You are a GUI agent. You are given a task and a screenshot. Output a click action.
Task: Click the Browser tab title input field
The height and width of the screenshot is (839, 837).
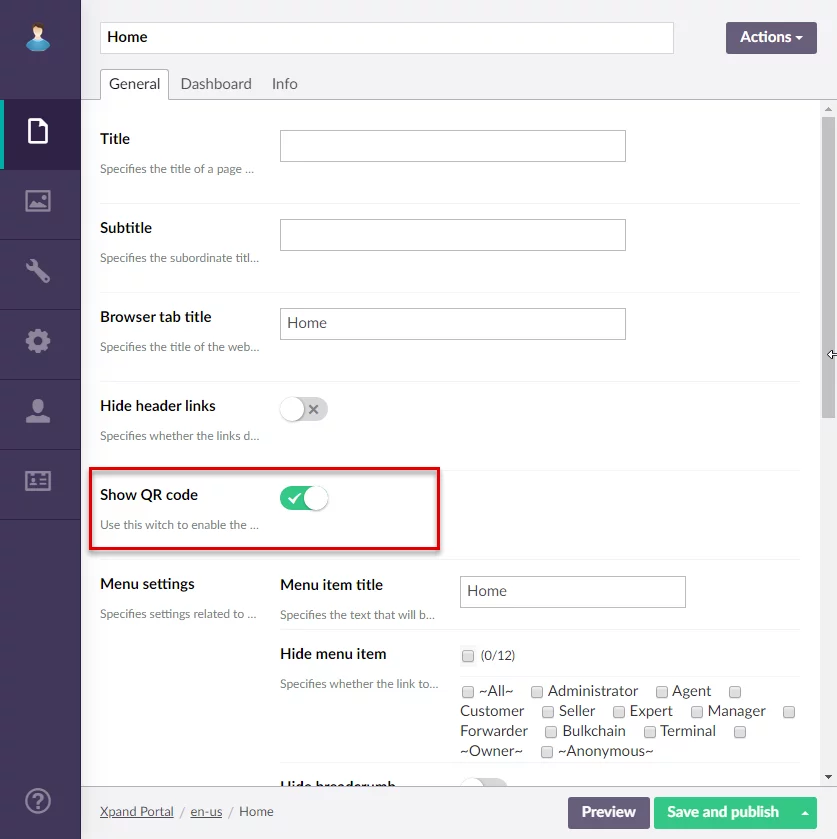[x=452, y=324]
